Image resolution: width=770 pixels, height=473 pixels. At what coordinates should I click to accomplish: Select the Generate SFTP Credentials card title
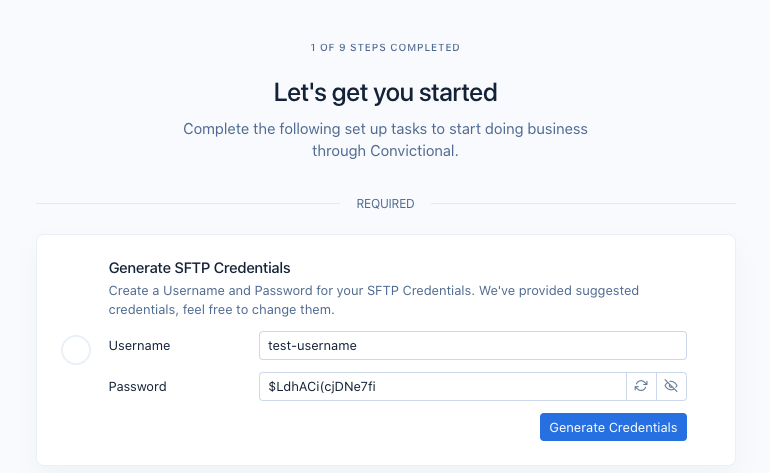pos(199,267)
